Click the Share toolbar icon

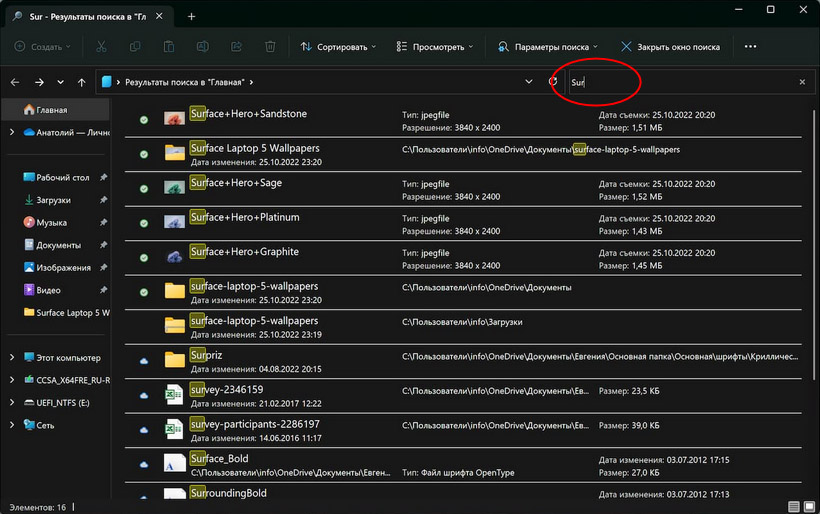coord(236,47)
